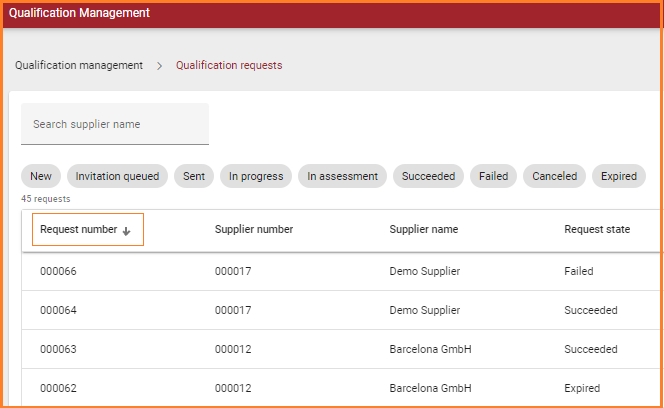Screen dimensions: 664x408
Task: Go to Qualification management breadcrumb
Action: (79, 66)
